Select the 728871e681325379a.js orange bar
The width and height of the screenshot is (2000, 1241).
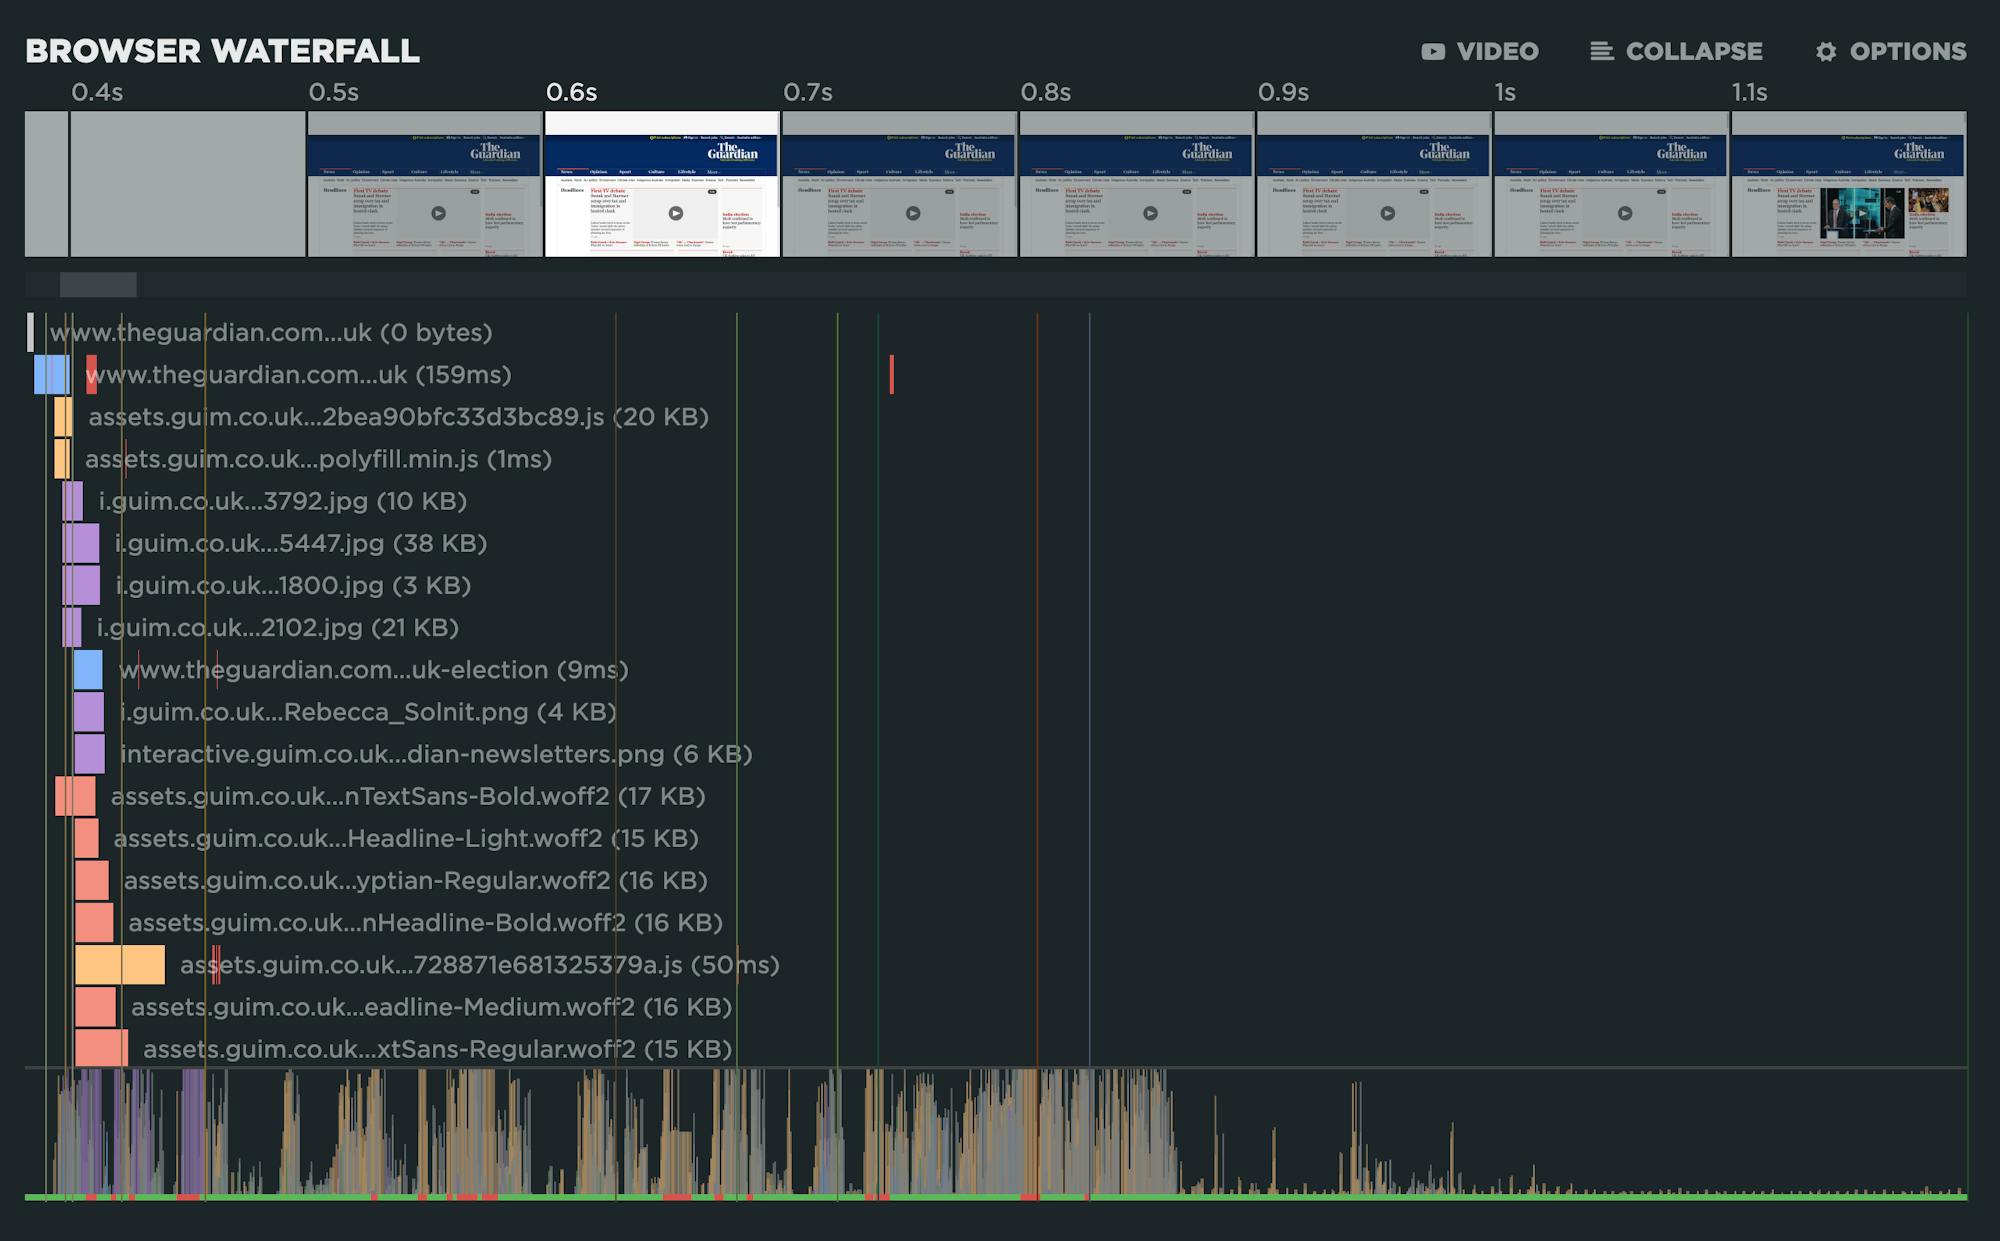(119, 965)
